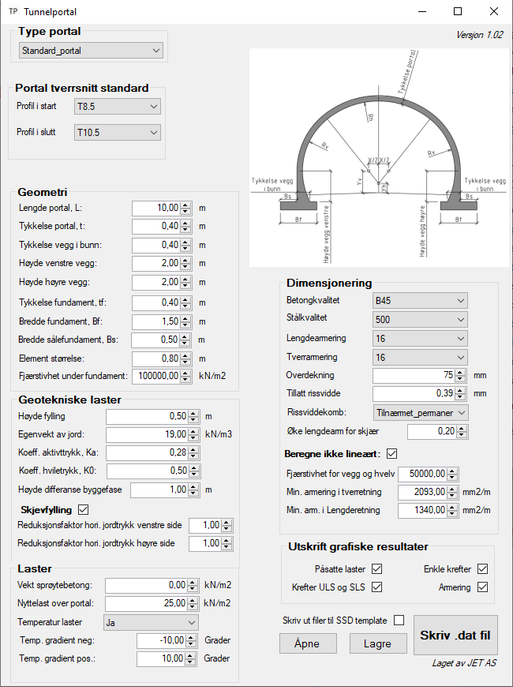Close the Tunnelportal window
The width and height of the screenshot is (513, 687).
[x=494, y=11]
